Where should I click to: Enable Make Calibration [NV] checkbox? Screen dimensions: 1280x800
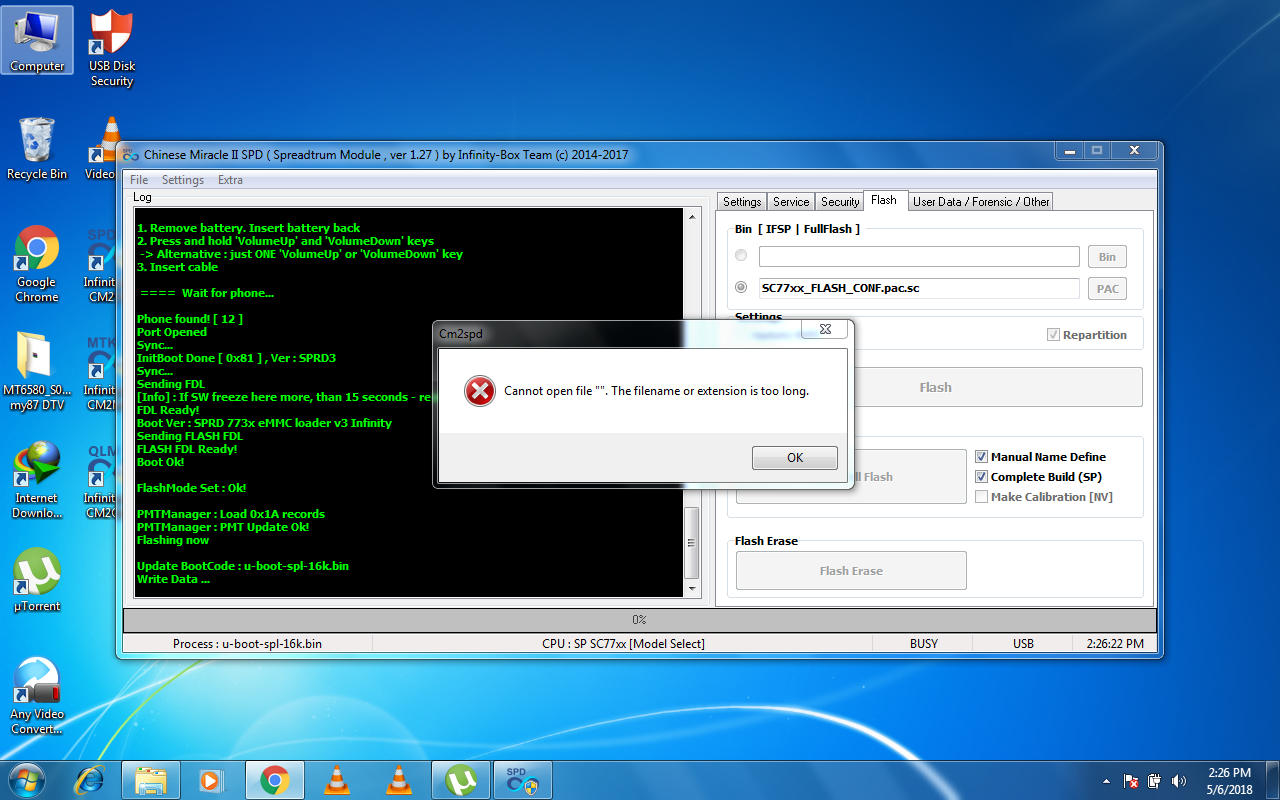pos(981,497)
